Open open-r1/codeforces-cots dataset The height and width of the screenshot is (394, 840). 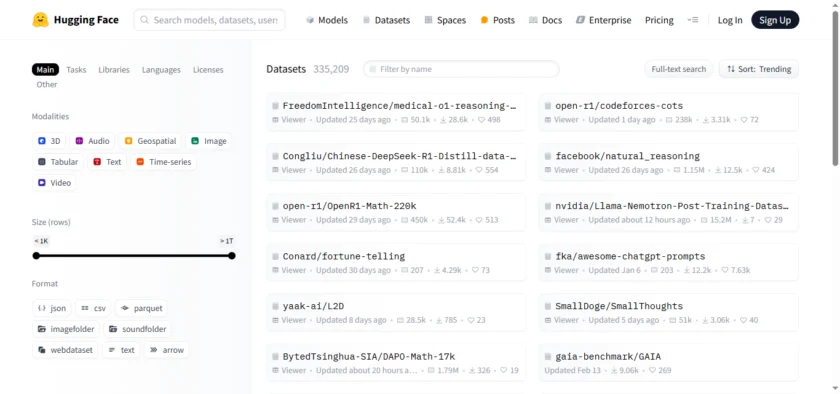(x=669, y=112)
